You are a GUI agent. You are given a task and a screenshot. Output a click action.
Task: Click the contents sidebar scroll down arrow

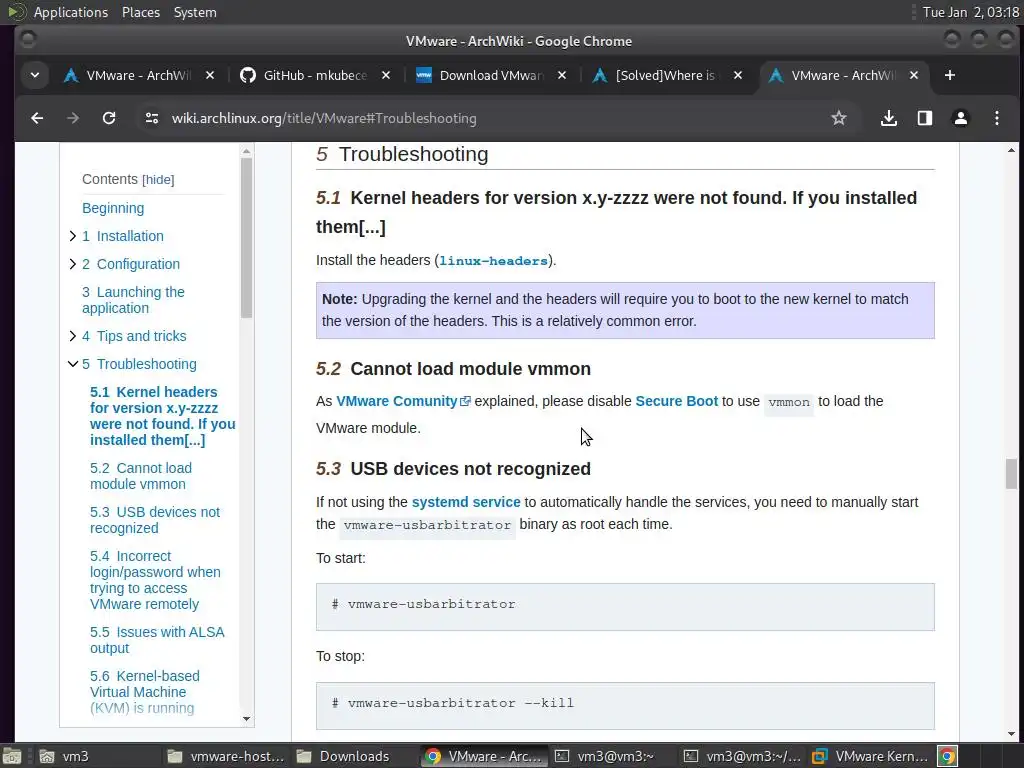[246, 719]
